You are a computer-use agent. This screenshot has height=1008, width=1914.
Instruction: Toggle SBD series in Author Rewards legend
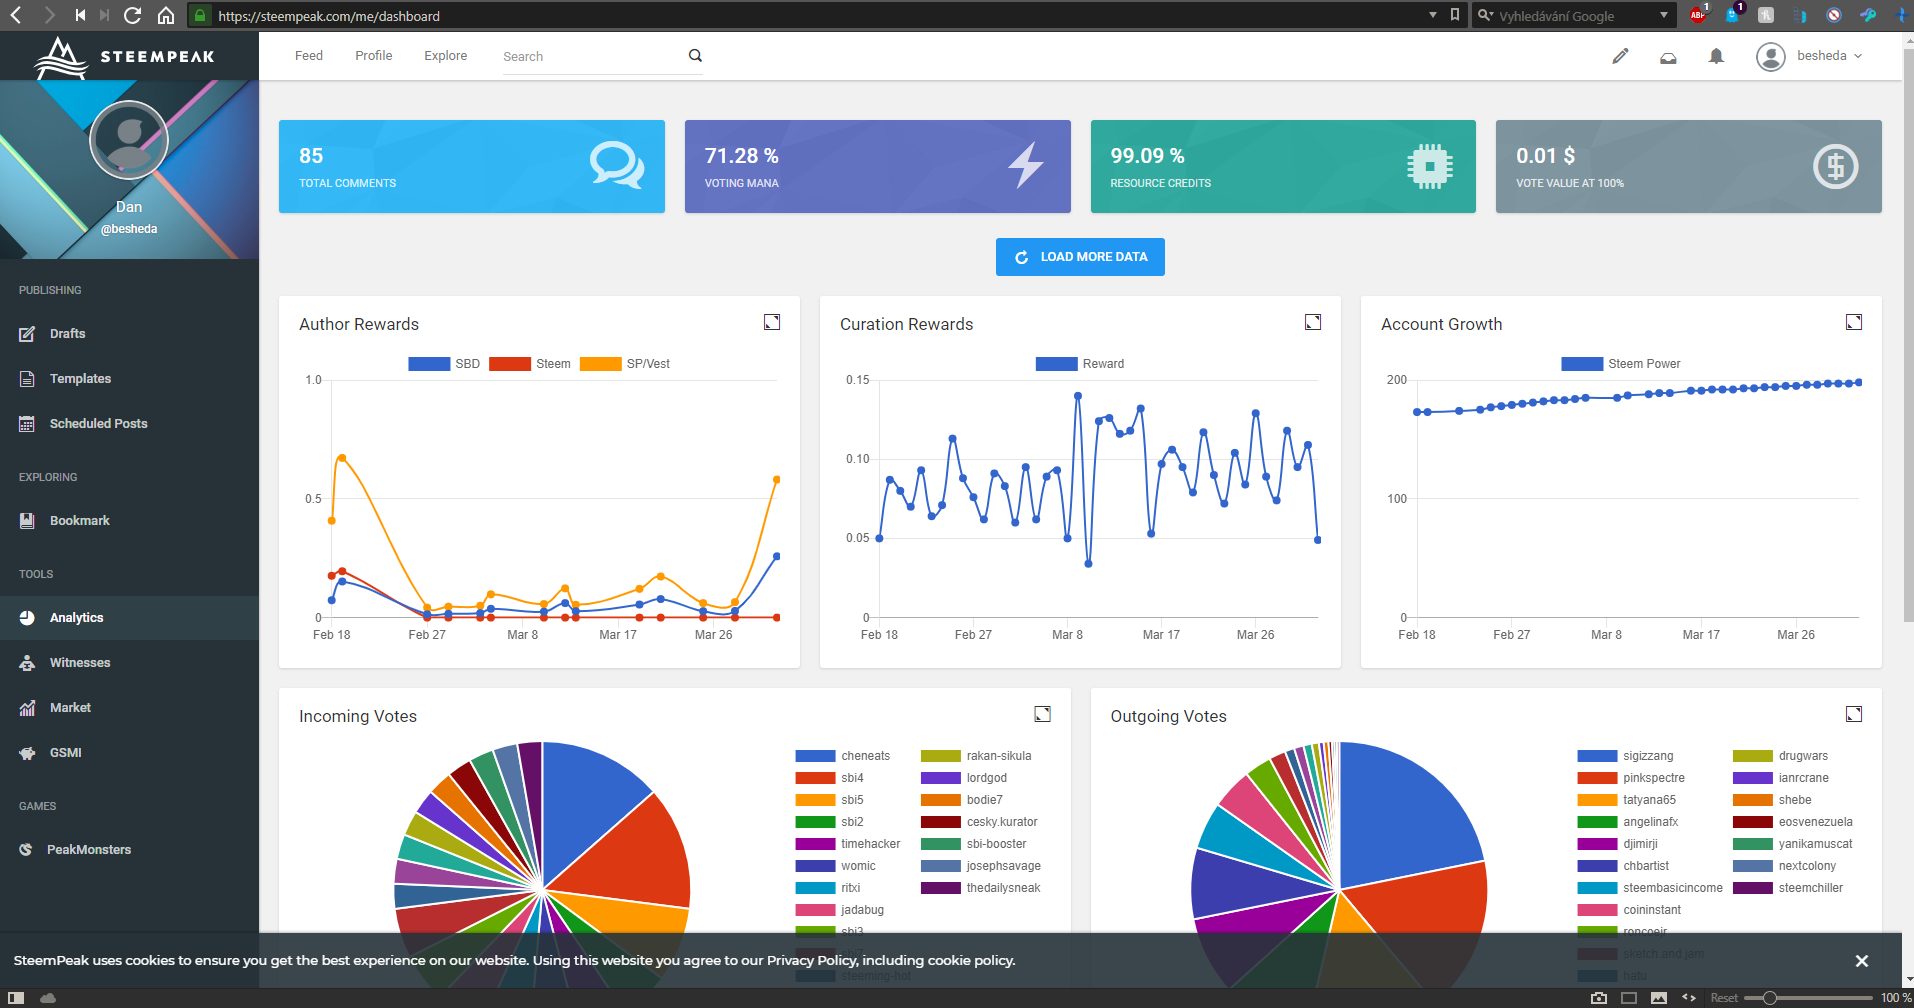(x=444, y=364)
